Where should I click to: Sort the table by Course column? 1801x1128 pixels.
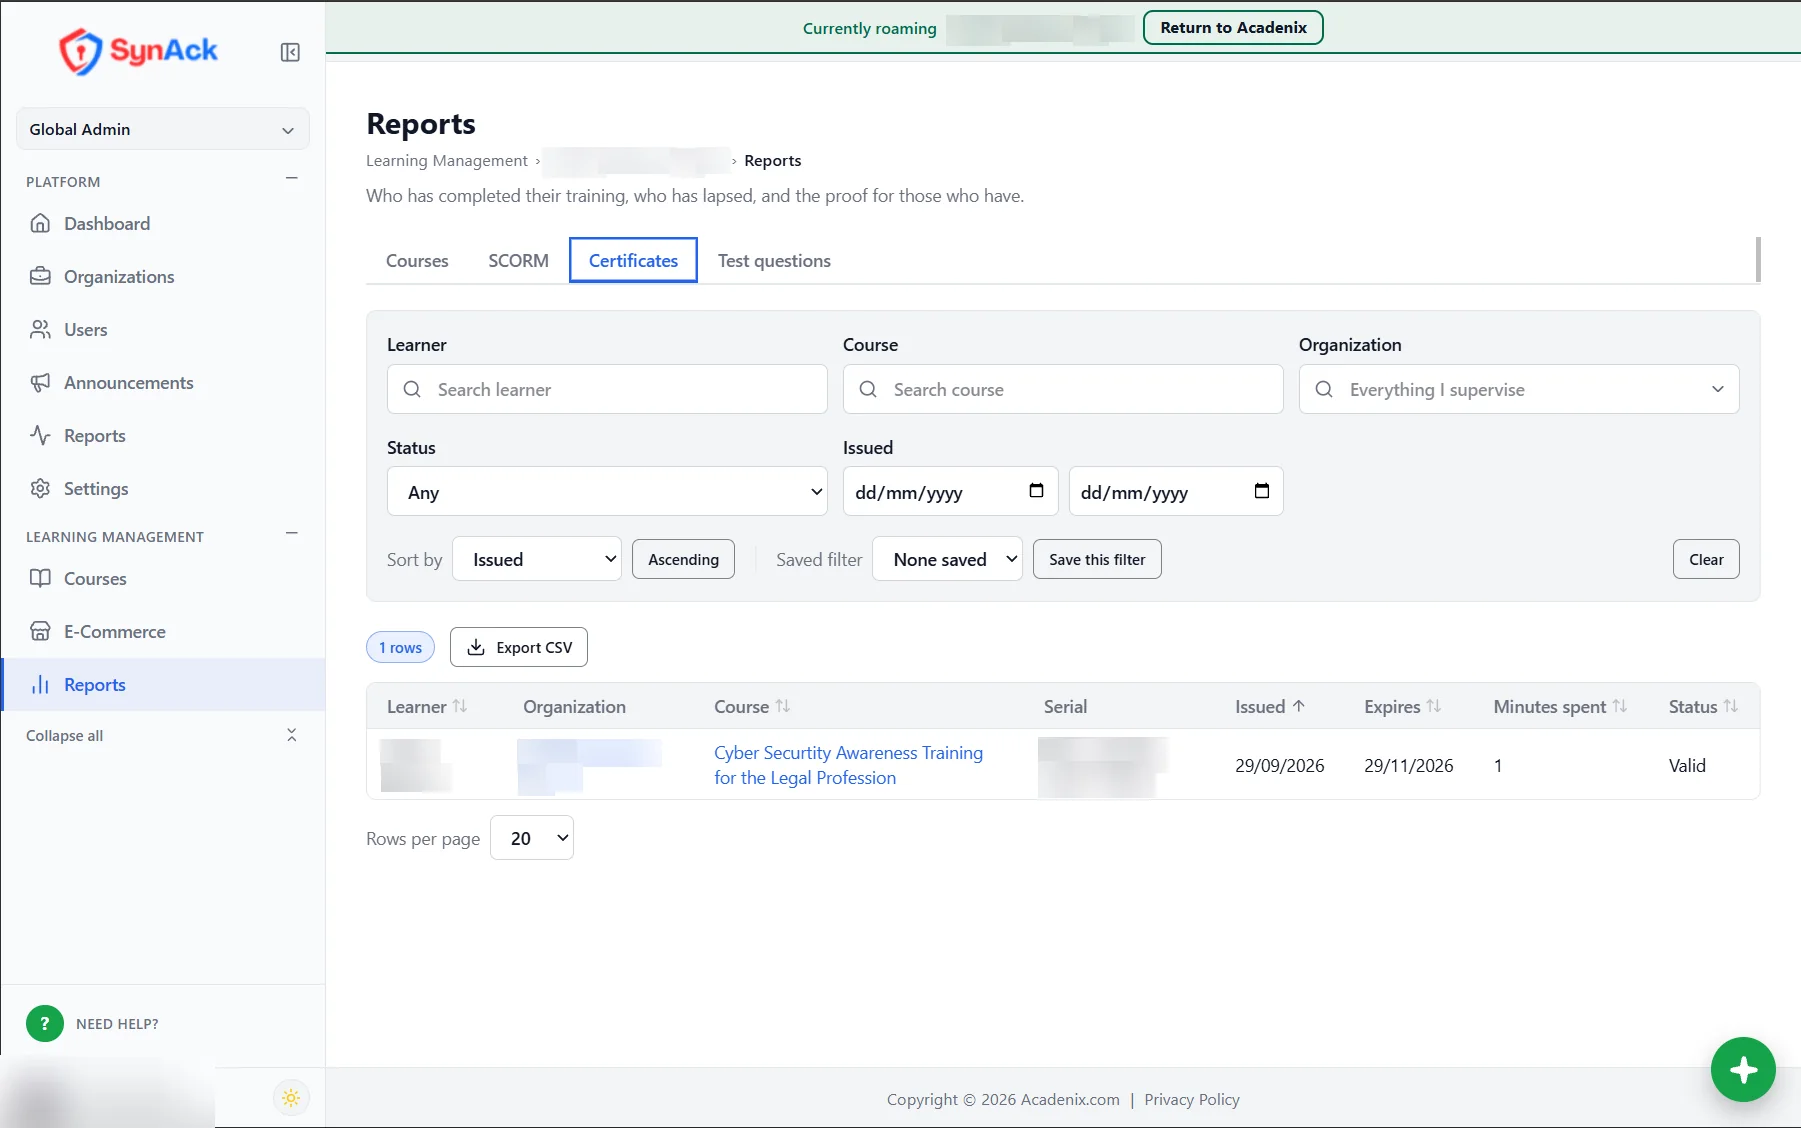(752, 707)
